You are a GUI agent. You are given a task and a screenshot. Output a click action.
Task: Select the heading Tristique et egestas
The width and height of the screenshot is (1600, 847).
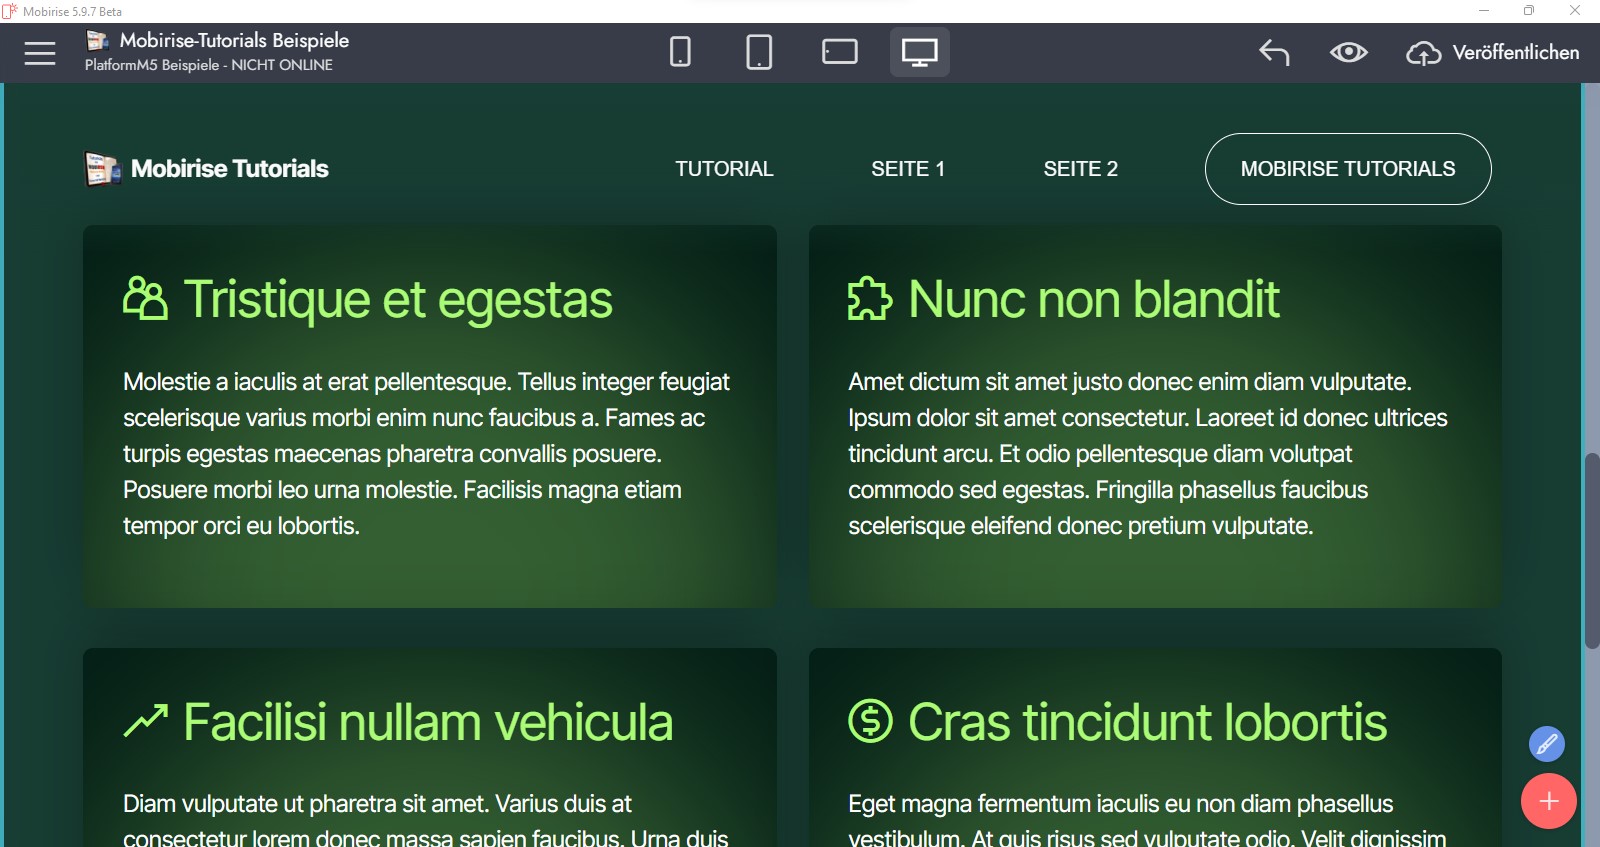398,299
